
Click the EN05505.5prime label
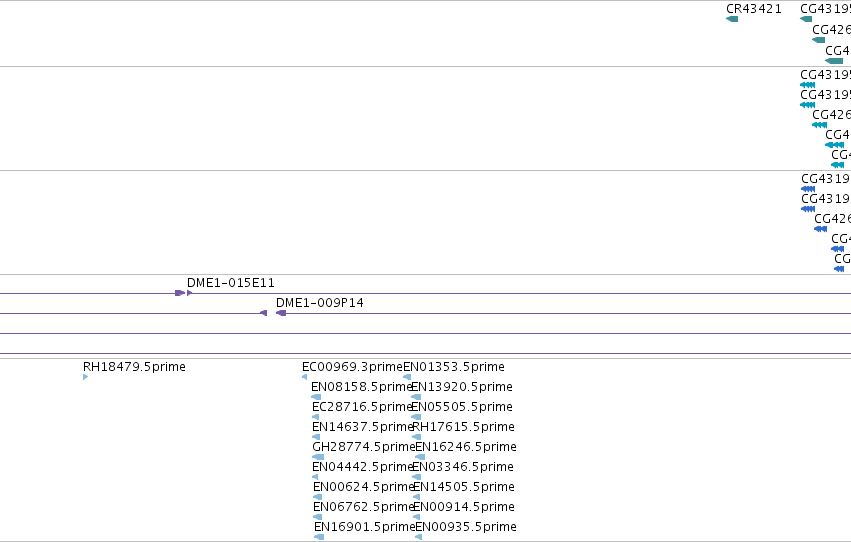point(462,407)
